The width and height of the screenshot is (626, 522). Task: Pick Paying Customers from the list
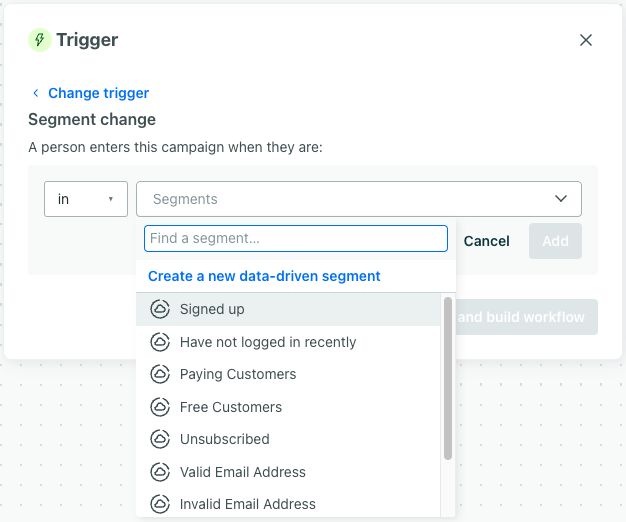(x=238, y=374)
